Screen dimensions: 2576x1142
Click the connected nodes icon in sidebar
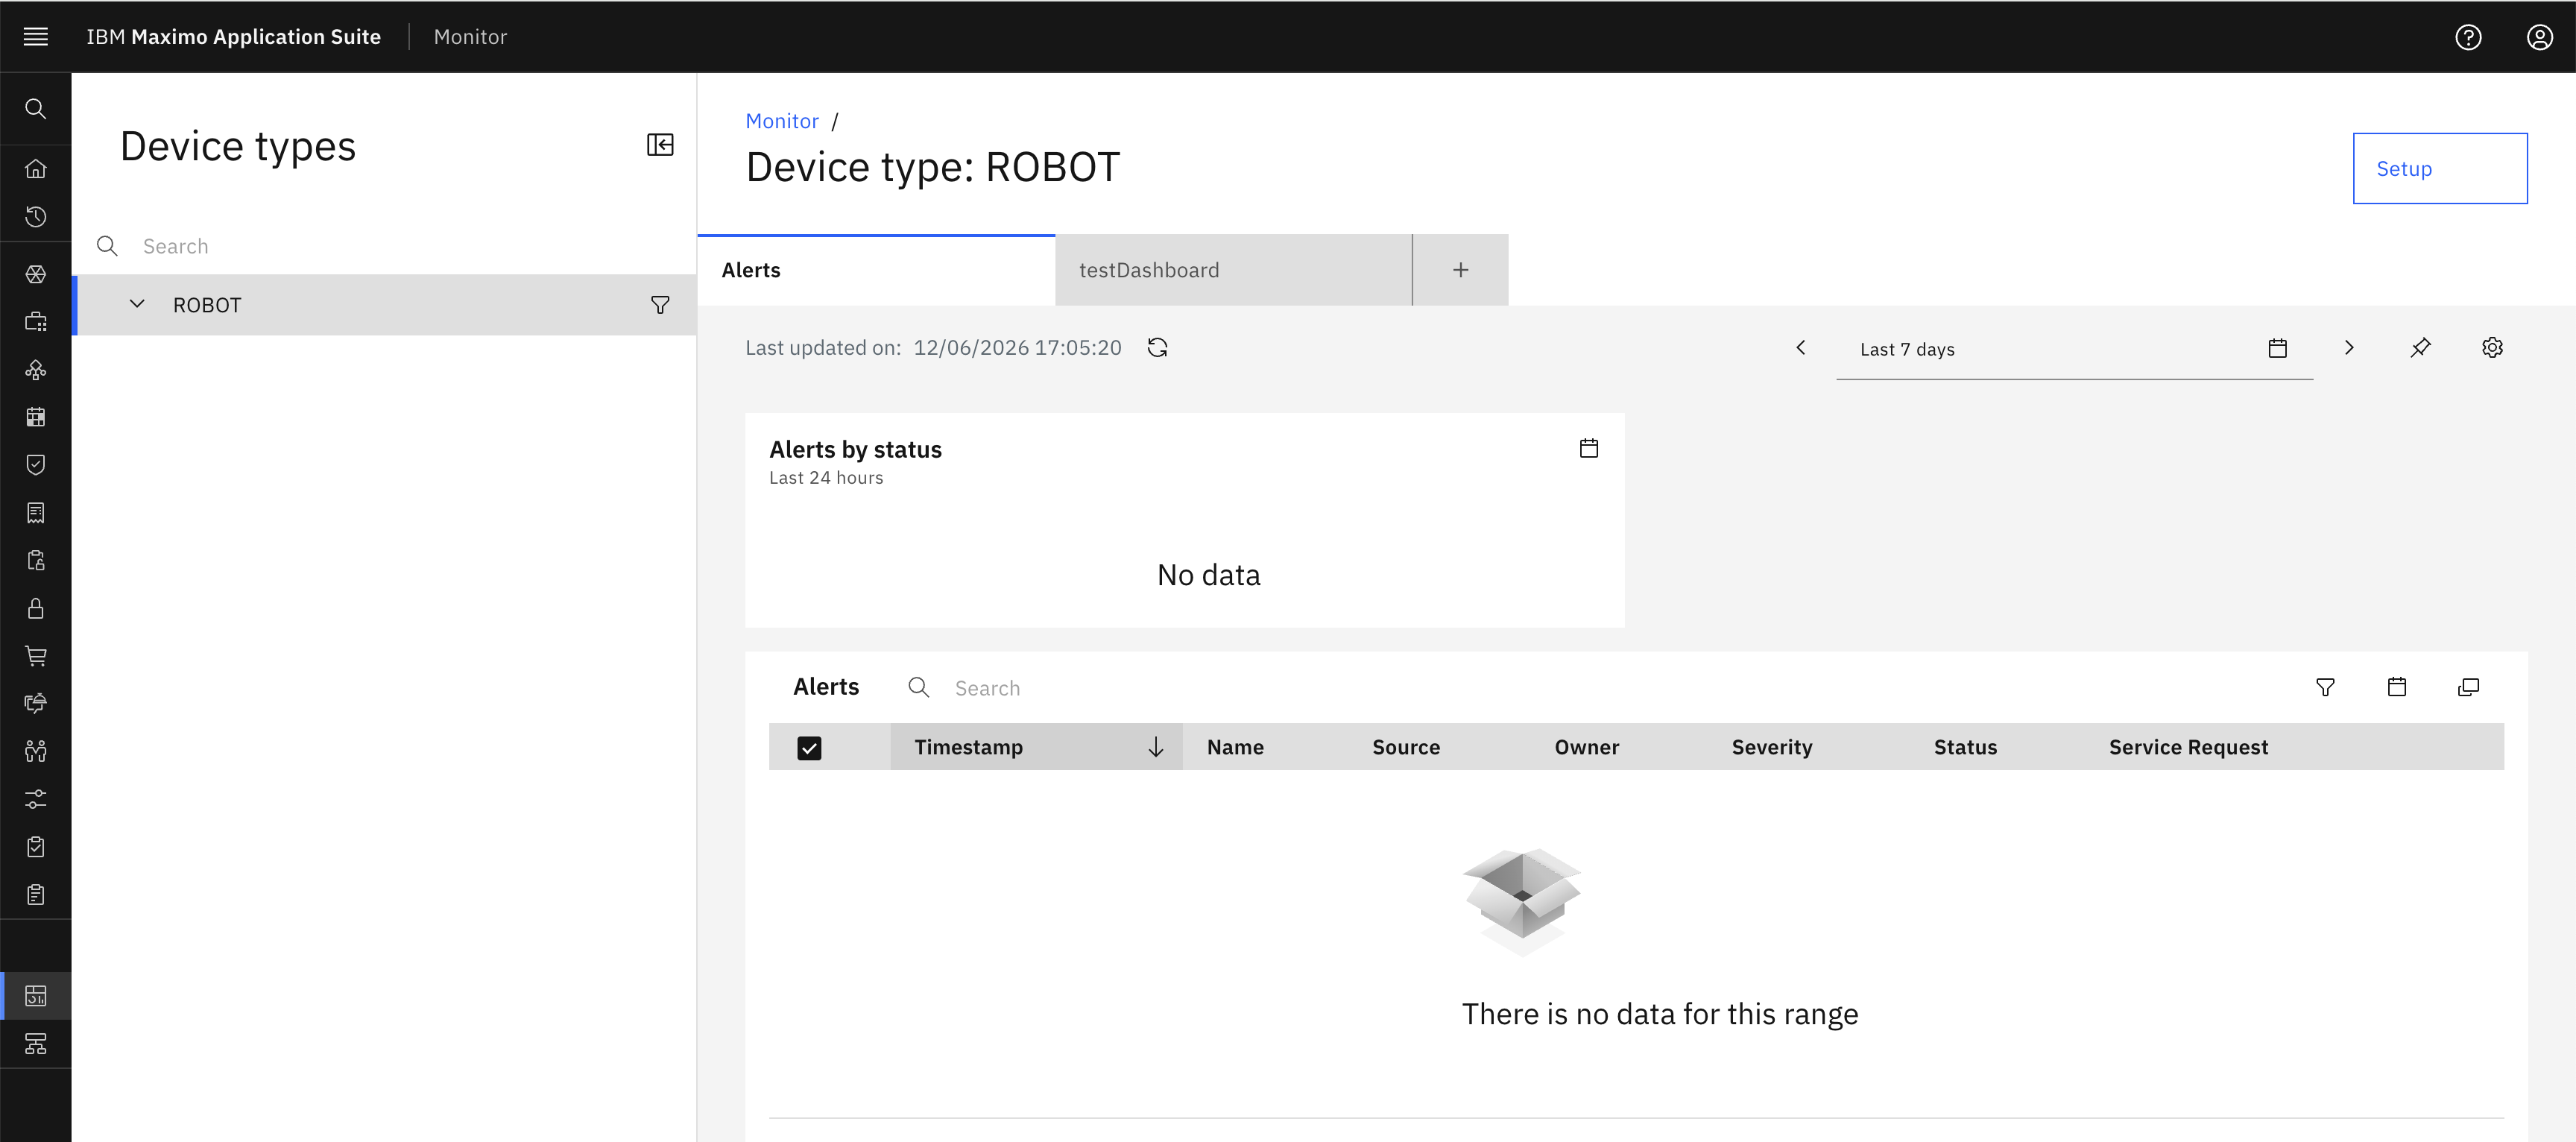point(36,370)
